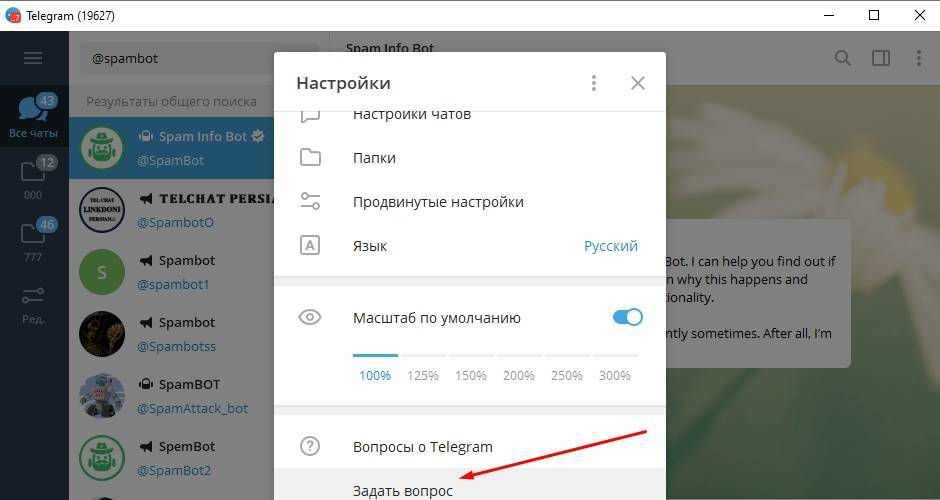Screen dimensions: 940x500
Task: Select the 000 chat folder icon
Action: click(34, 178)
